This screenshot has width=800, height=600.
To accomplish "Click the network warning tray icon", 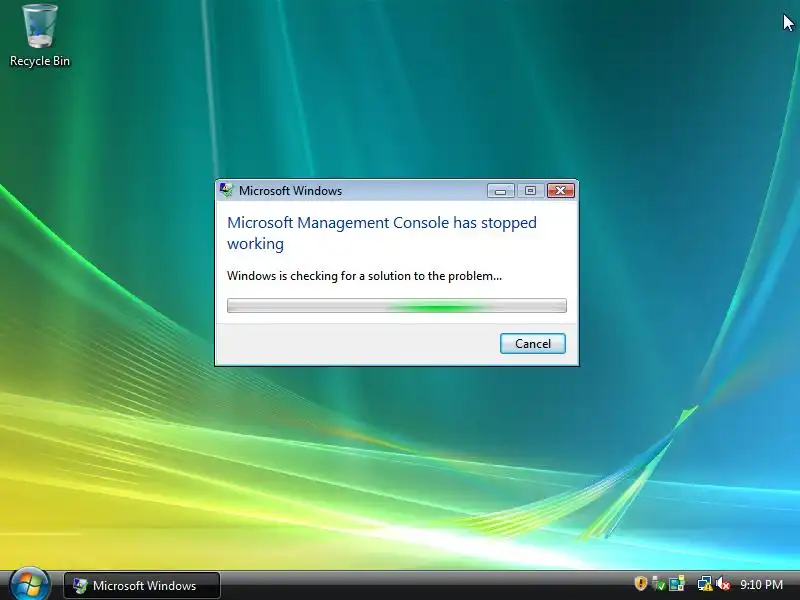I will coord(705,583).
